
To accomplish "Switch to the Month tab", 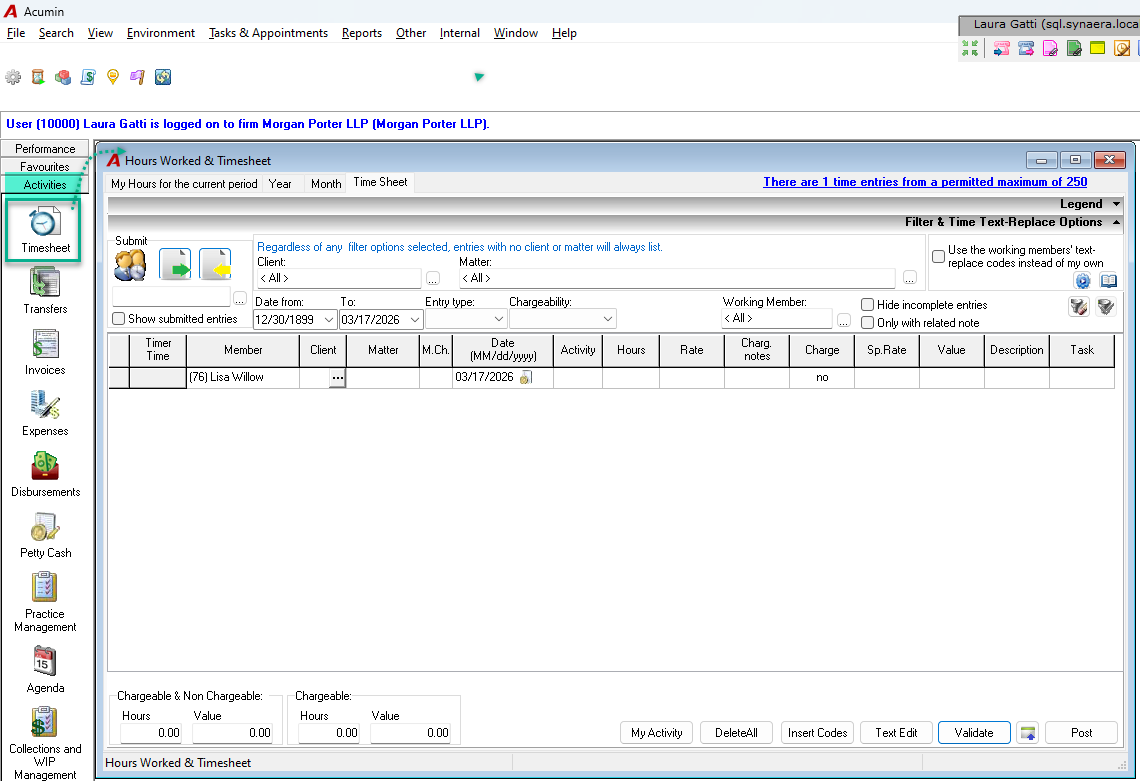I will [326, 184].
